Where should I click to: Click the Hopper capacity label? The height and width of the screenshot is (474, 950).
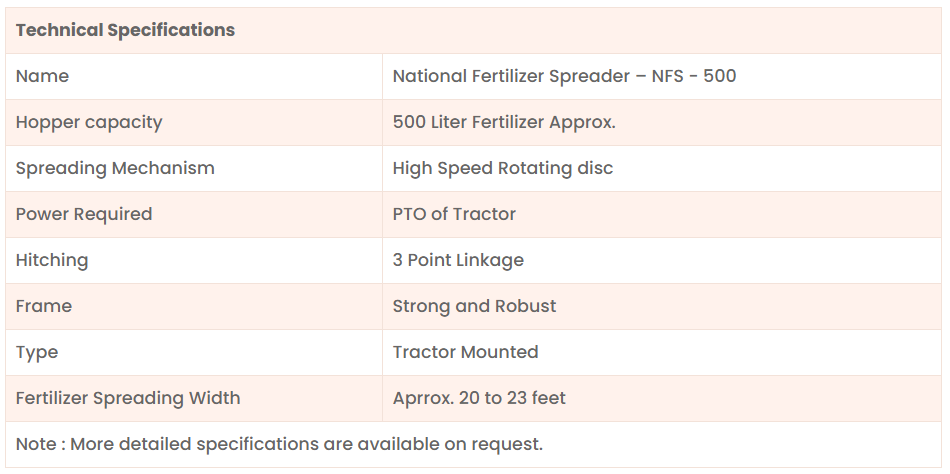tap(89, 122)
